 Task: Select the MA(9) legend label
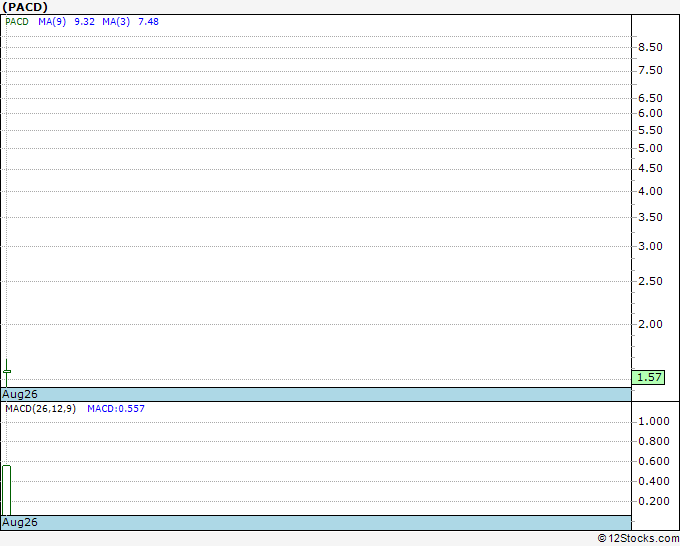[52, 22]
